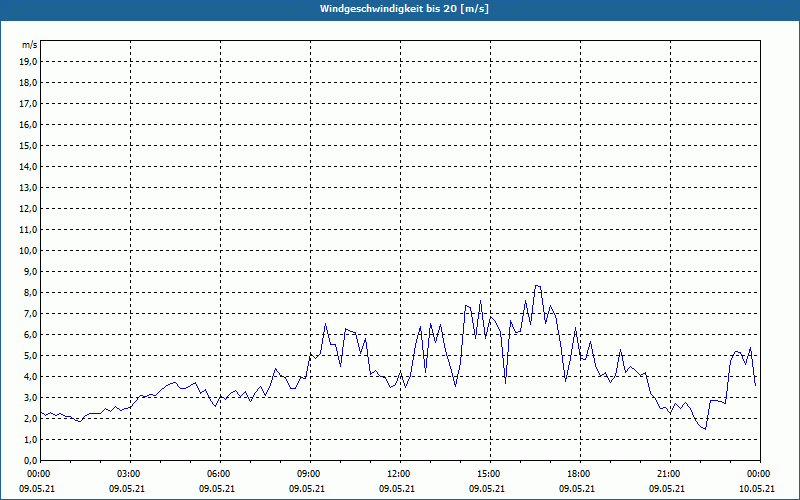Click the 19,0 y-axis value label
This screenshot has width=800, height=500.
29,61
